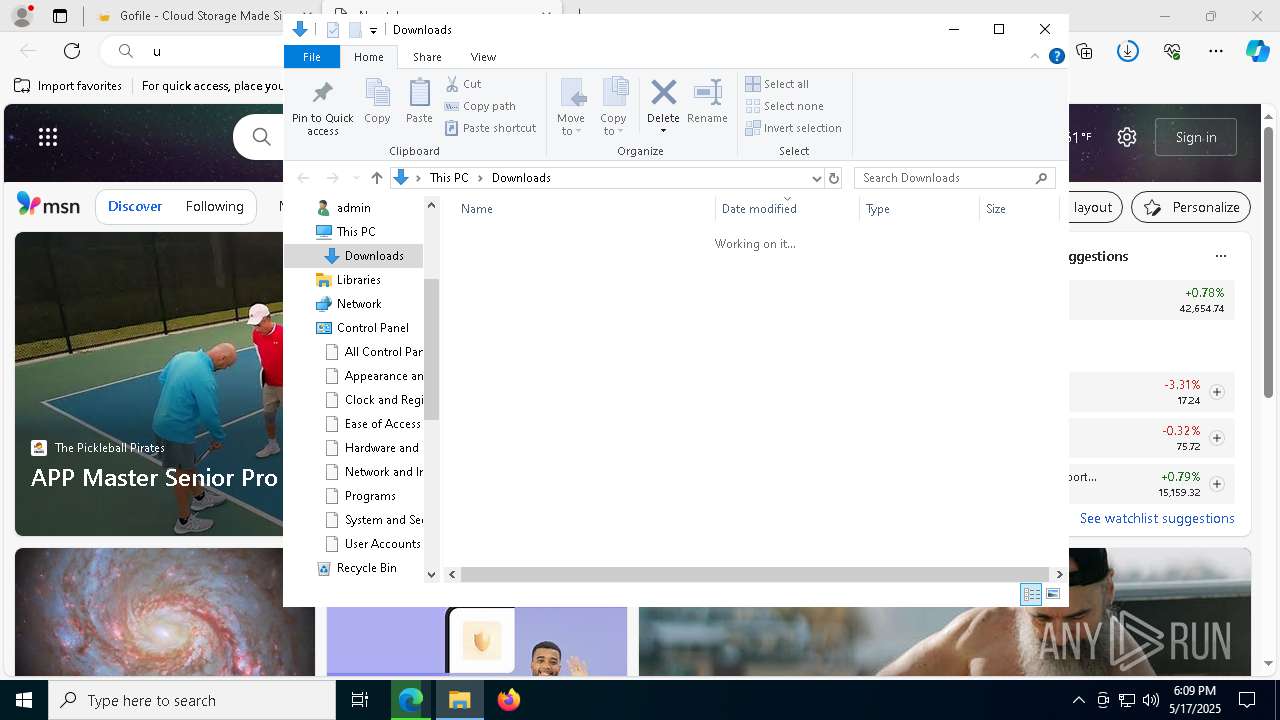Open Firefox from taskbar
The image size is (1280, 720).
[509, 700]
